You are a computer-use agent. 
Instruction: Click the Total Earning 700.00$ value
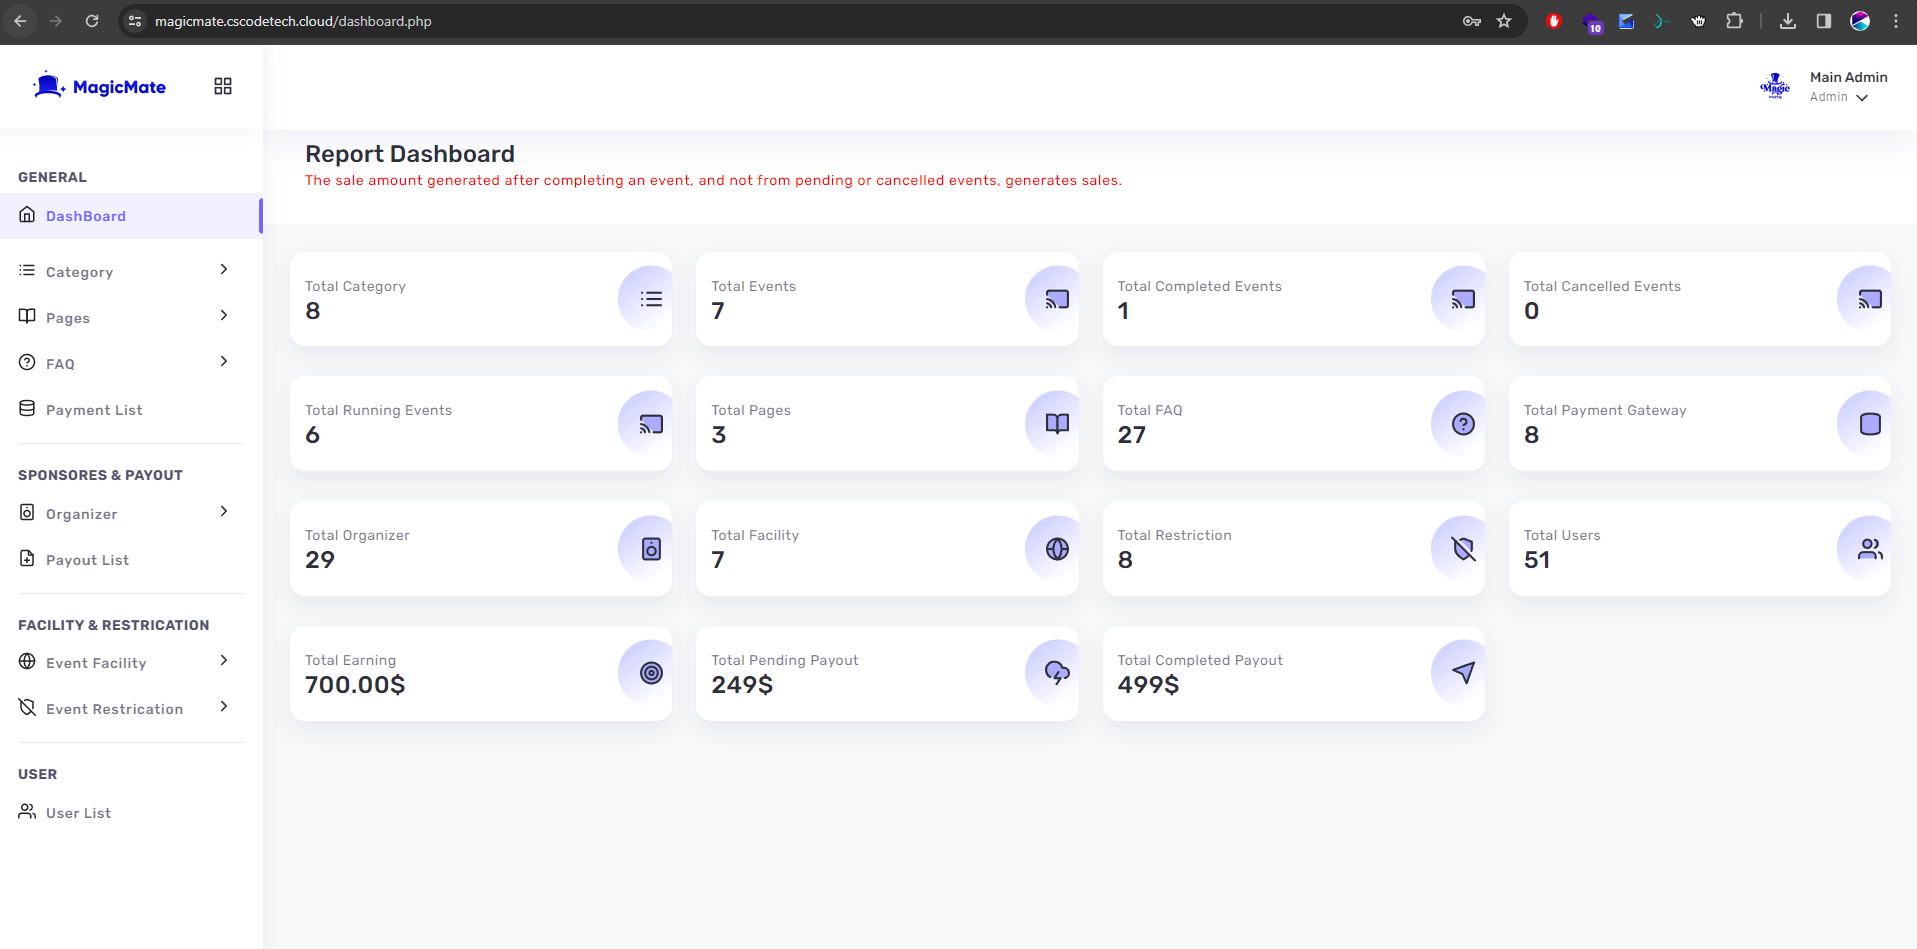coord(355,685)
